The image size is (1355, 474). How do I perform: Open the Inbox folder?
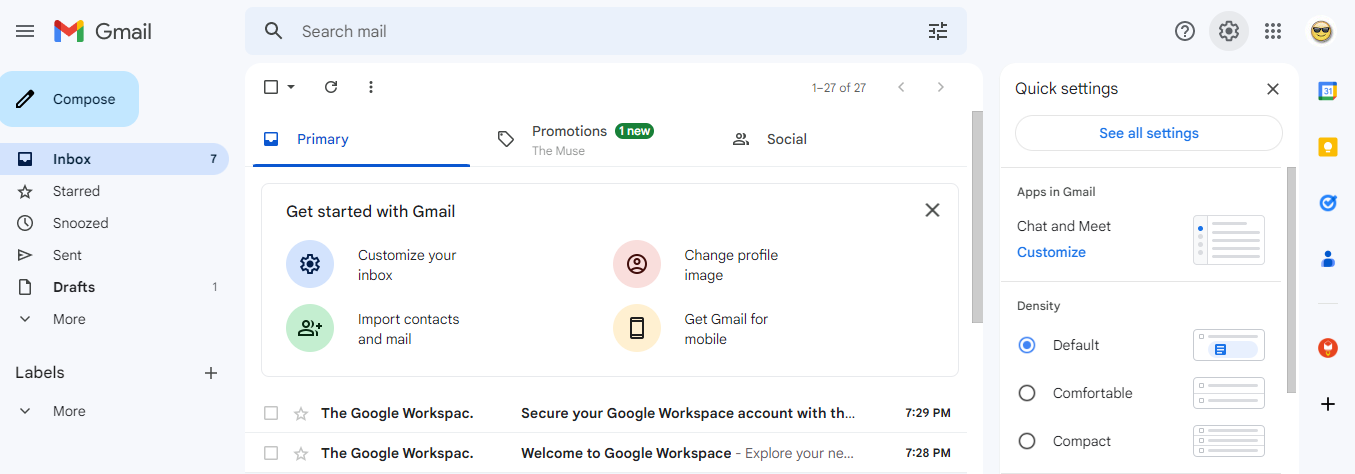(115, 159)
